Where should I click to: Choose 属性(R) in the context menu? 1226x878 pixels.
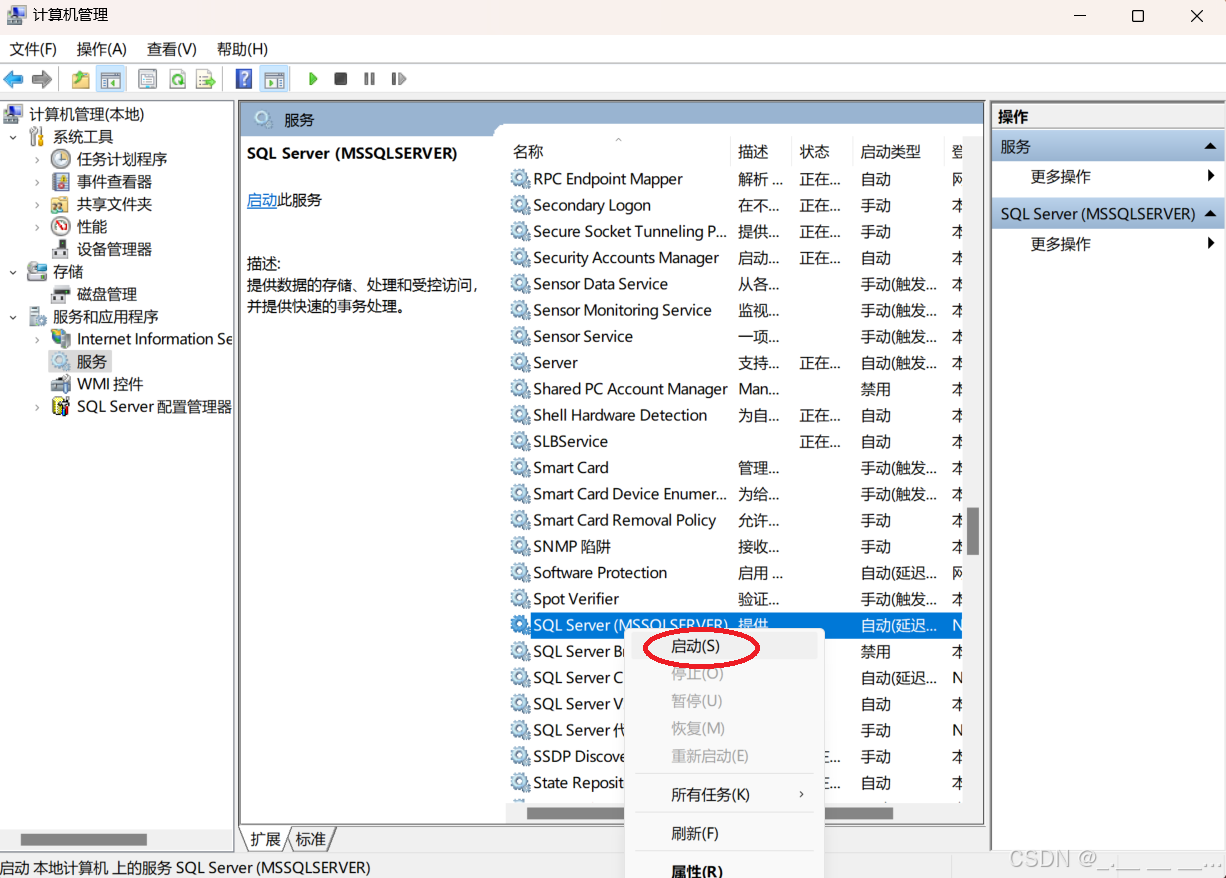724,870
